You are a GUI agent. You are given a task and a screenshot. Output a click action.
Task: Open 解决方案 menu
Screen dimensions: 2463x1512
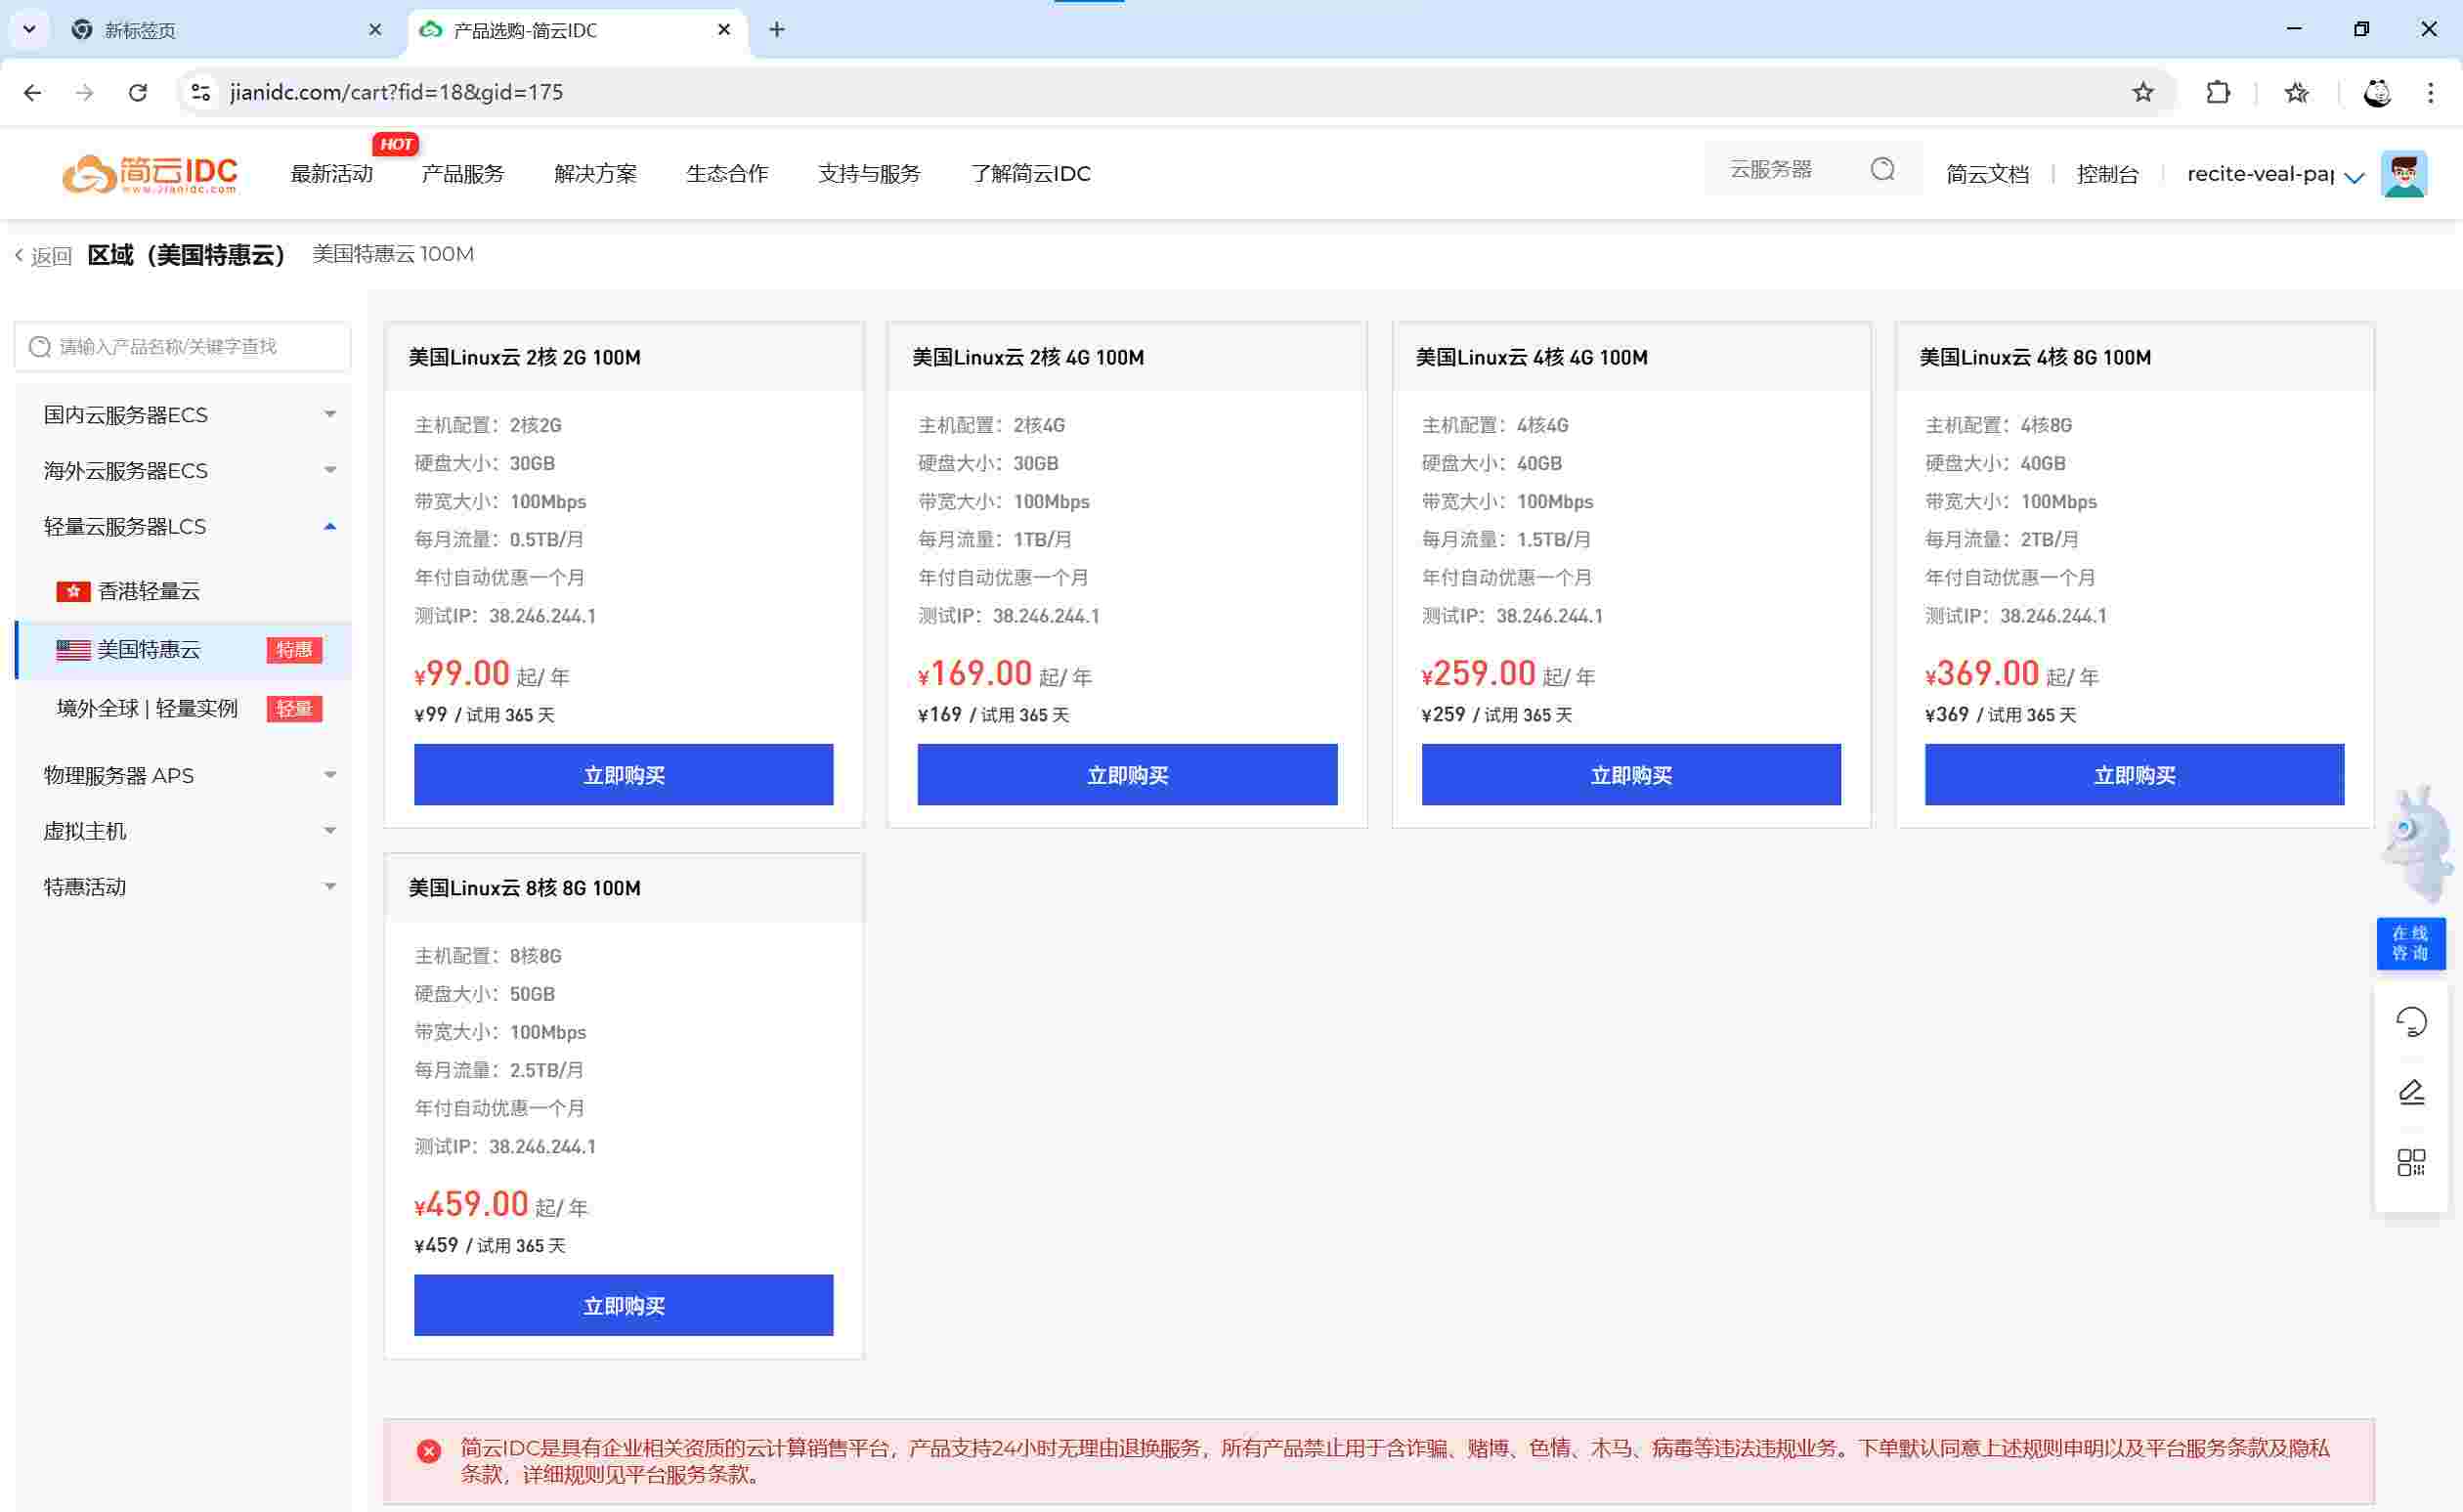point(595,174)
